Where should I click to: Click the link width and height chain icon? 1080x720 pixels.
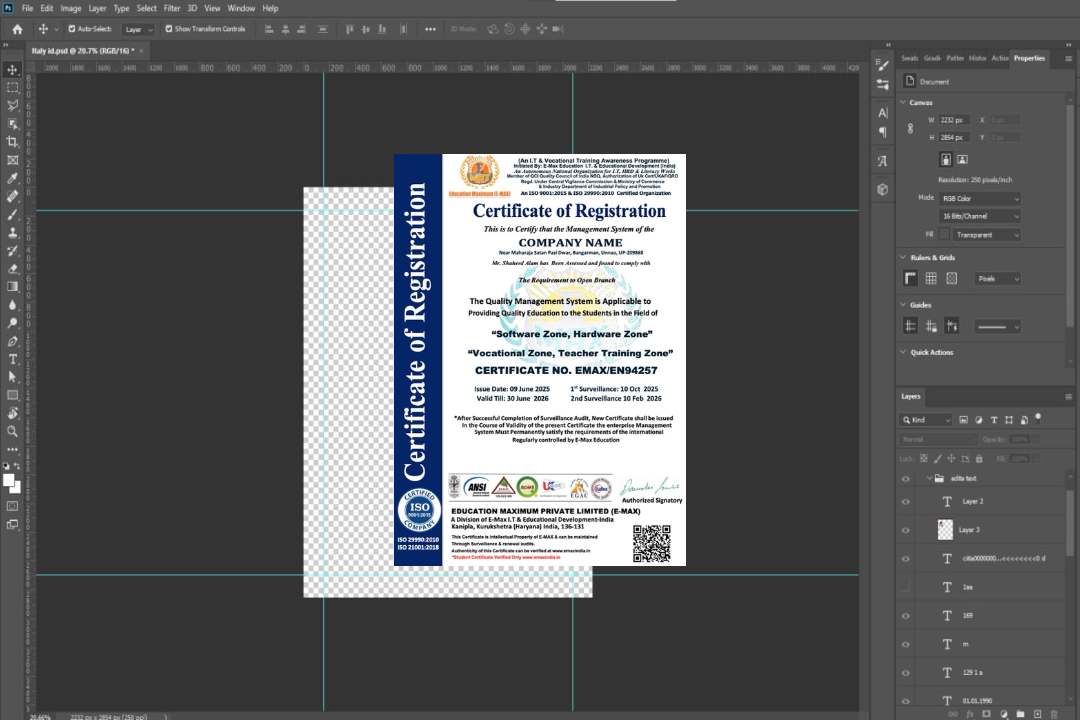(911, 129)
